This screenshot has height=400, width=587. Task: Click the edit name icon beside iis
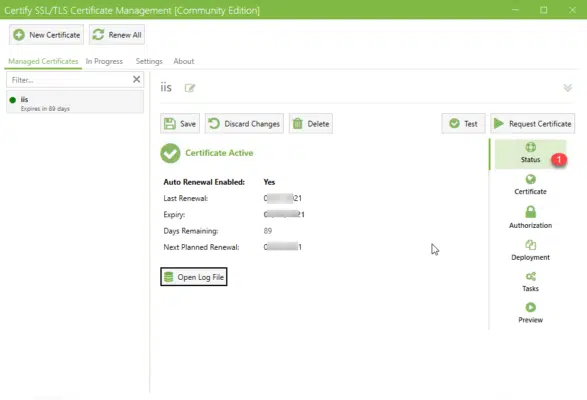(x=190, y=88)
